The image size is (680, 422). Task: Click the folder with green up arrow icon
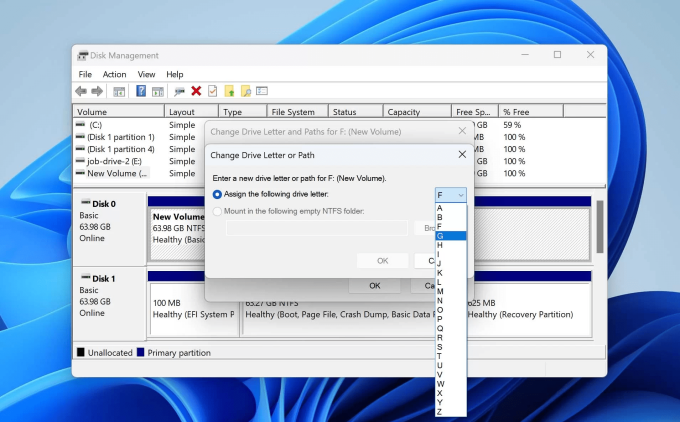[x=229, y=91]
